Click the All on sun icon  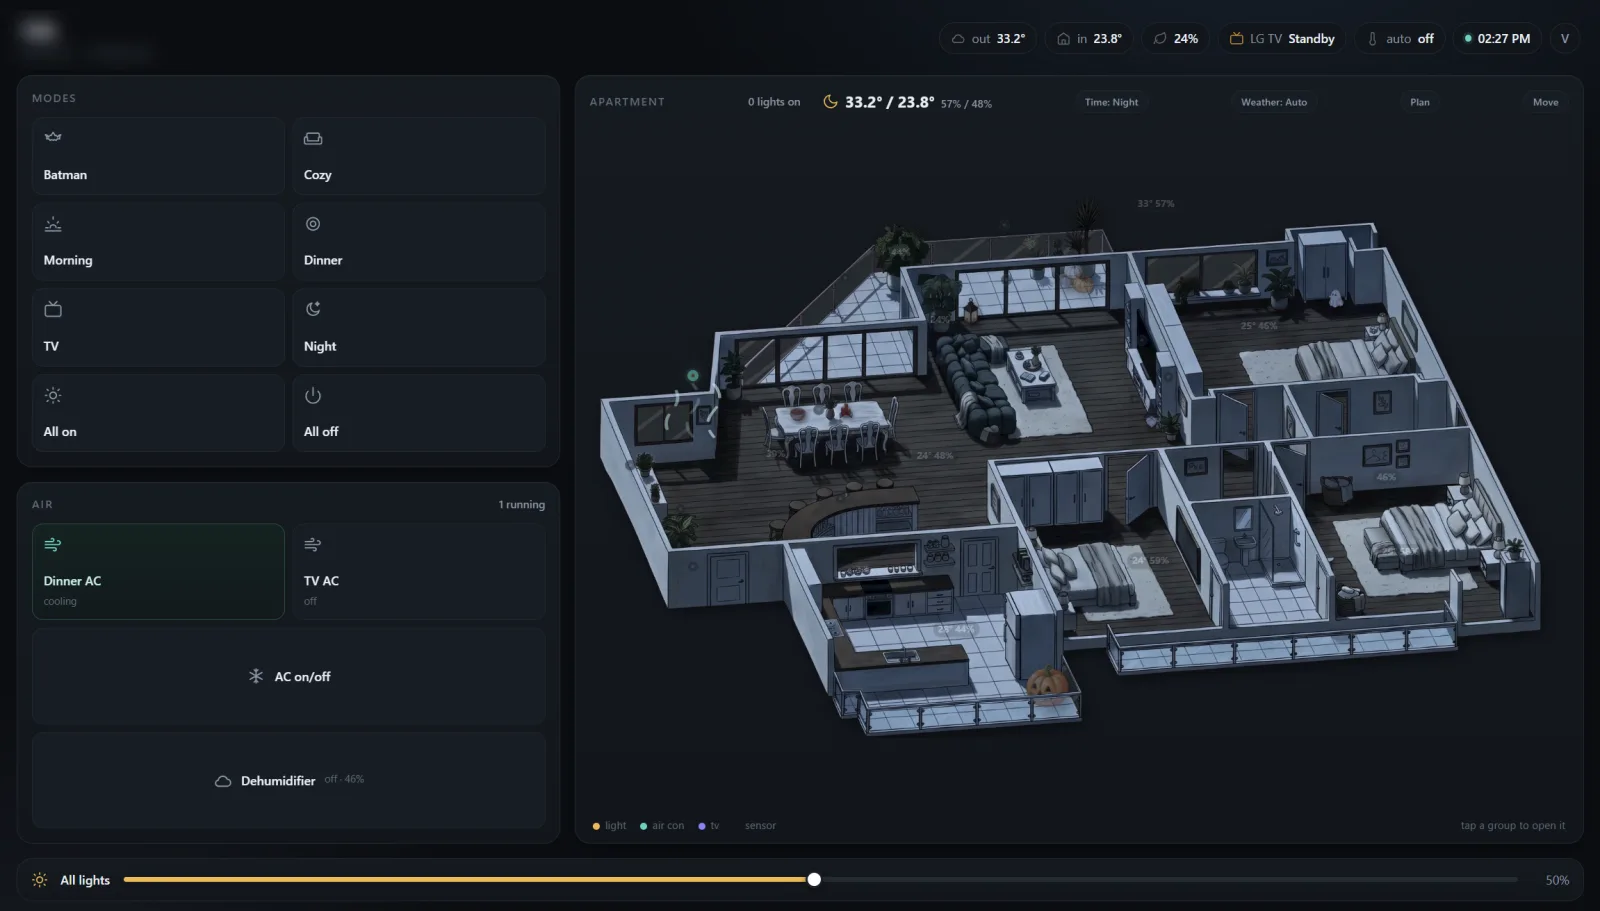click(53, 395)
